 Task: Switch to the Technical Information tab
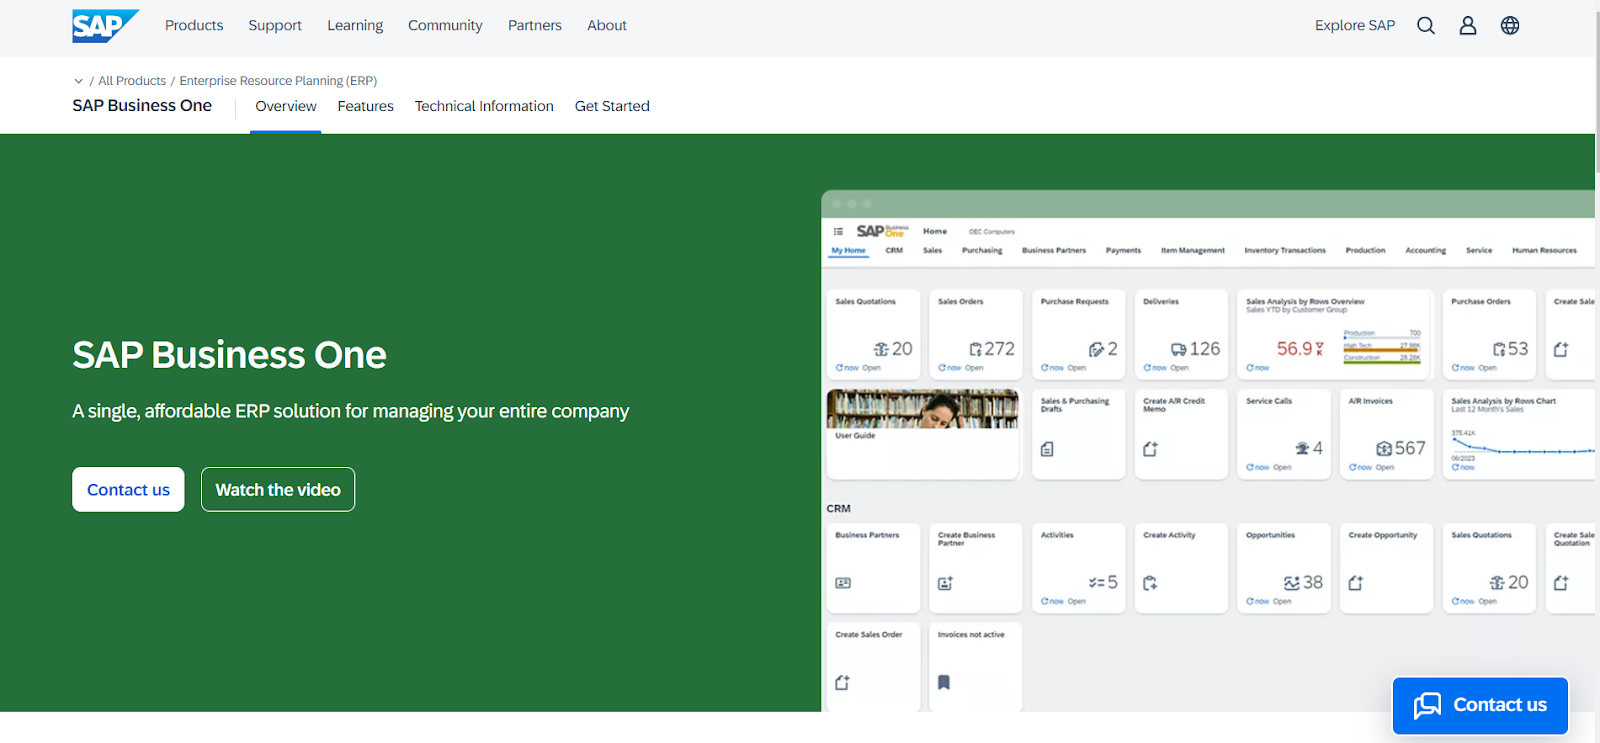tap(484, 106)
